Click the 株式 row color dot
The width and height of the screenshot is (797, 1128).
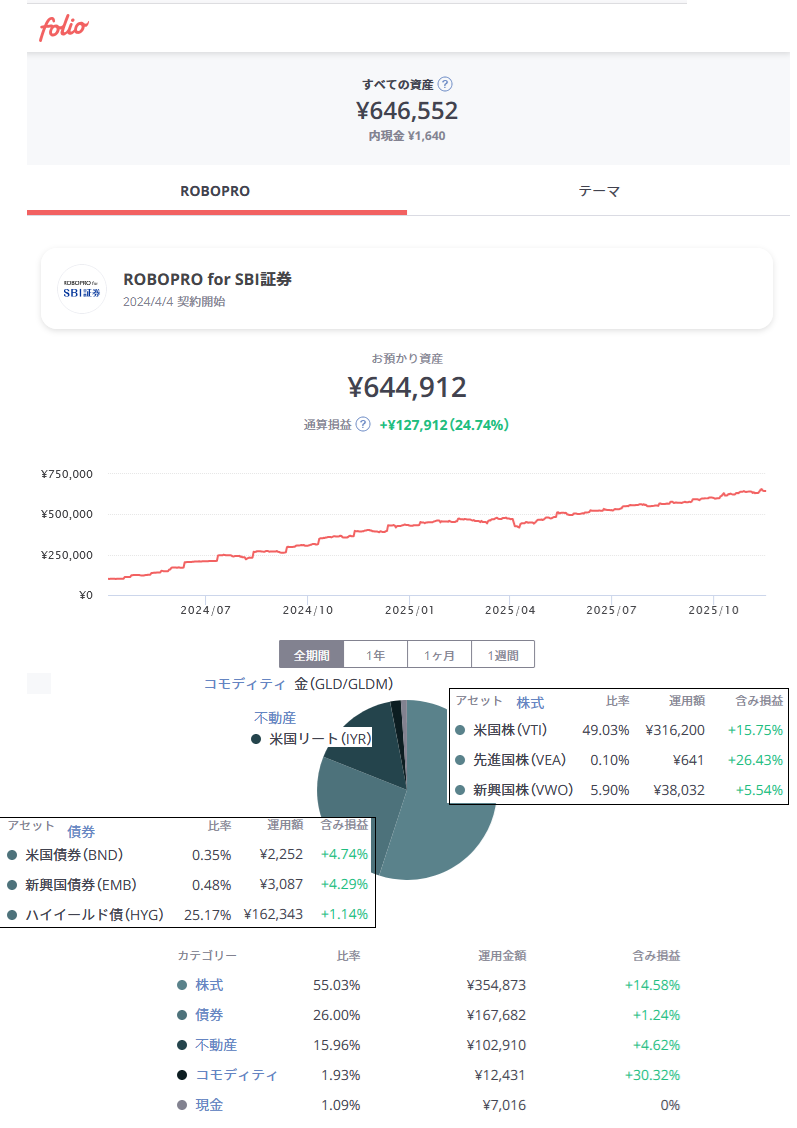182,985
